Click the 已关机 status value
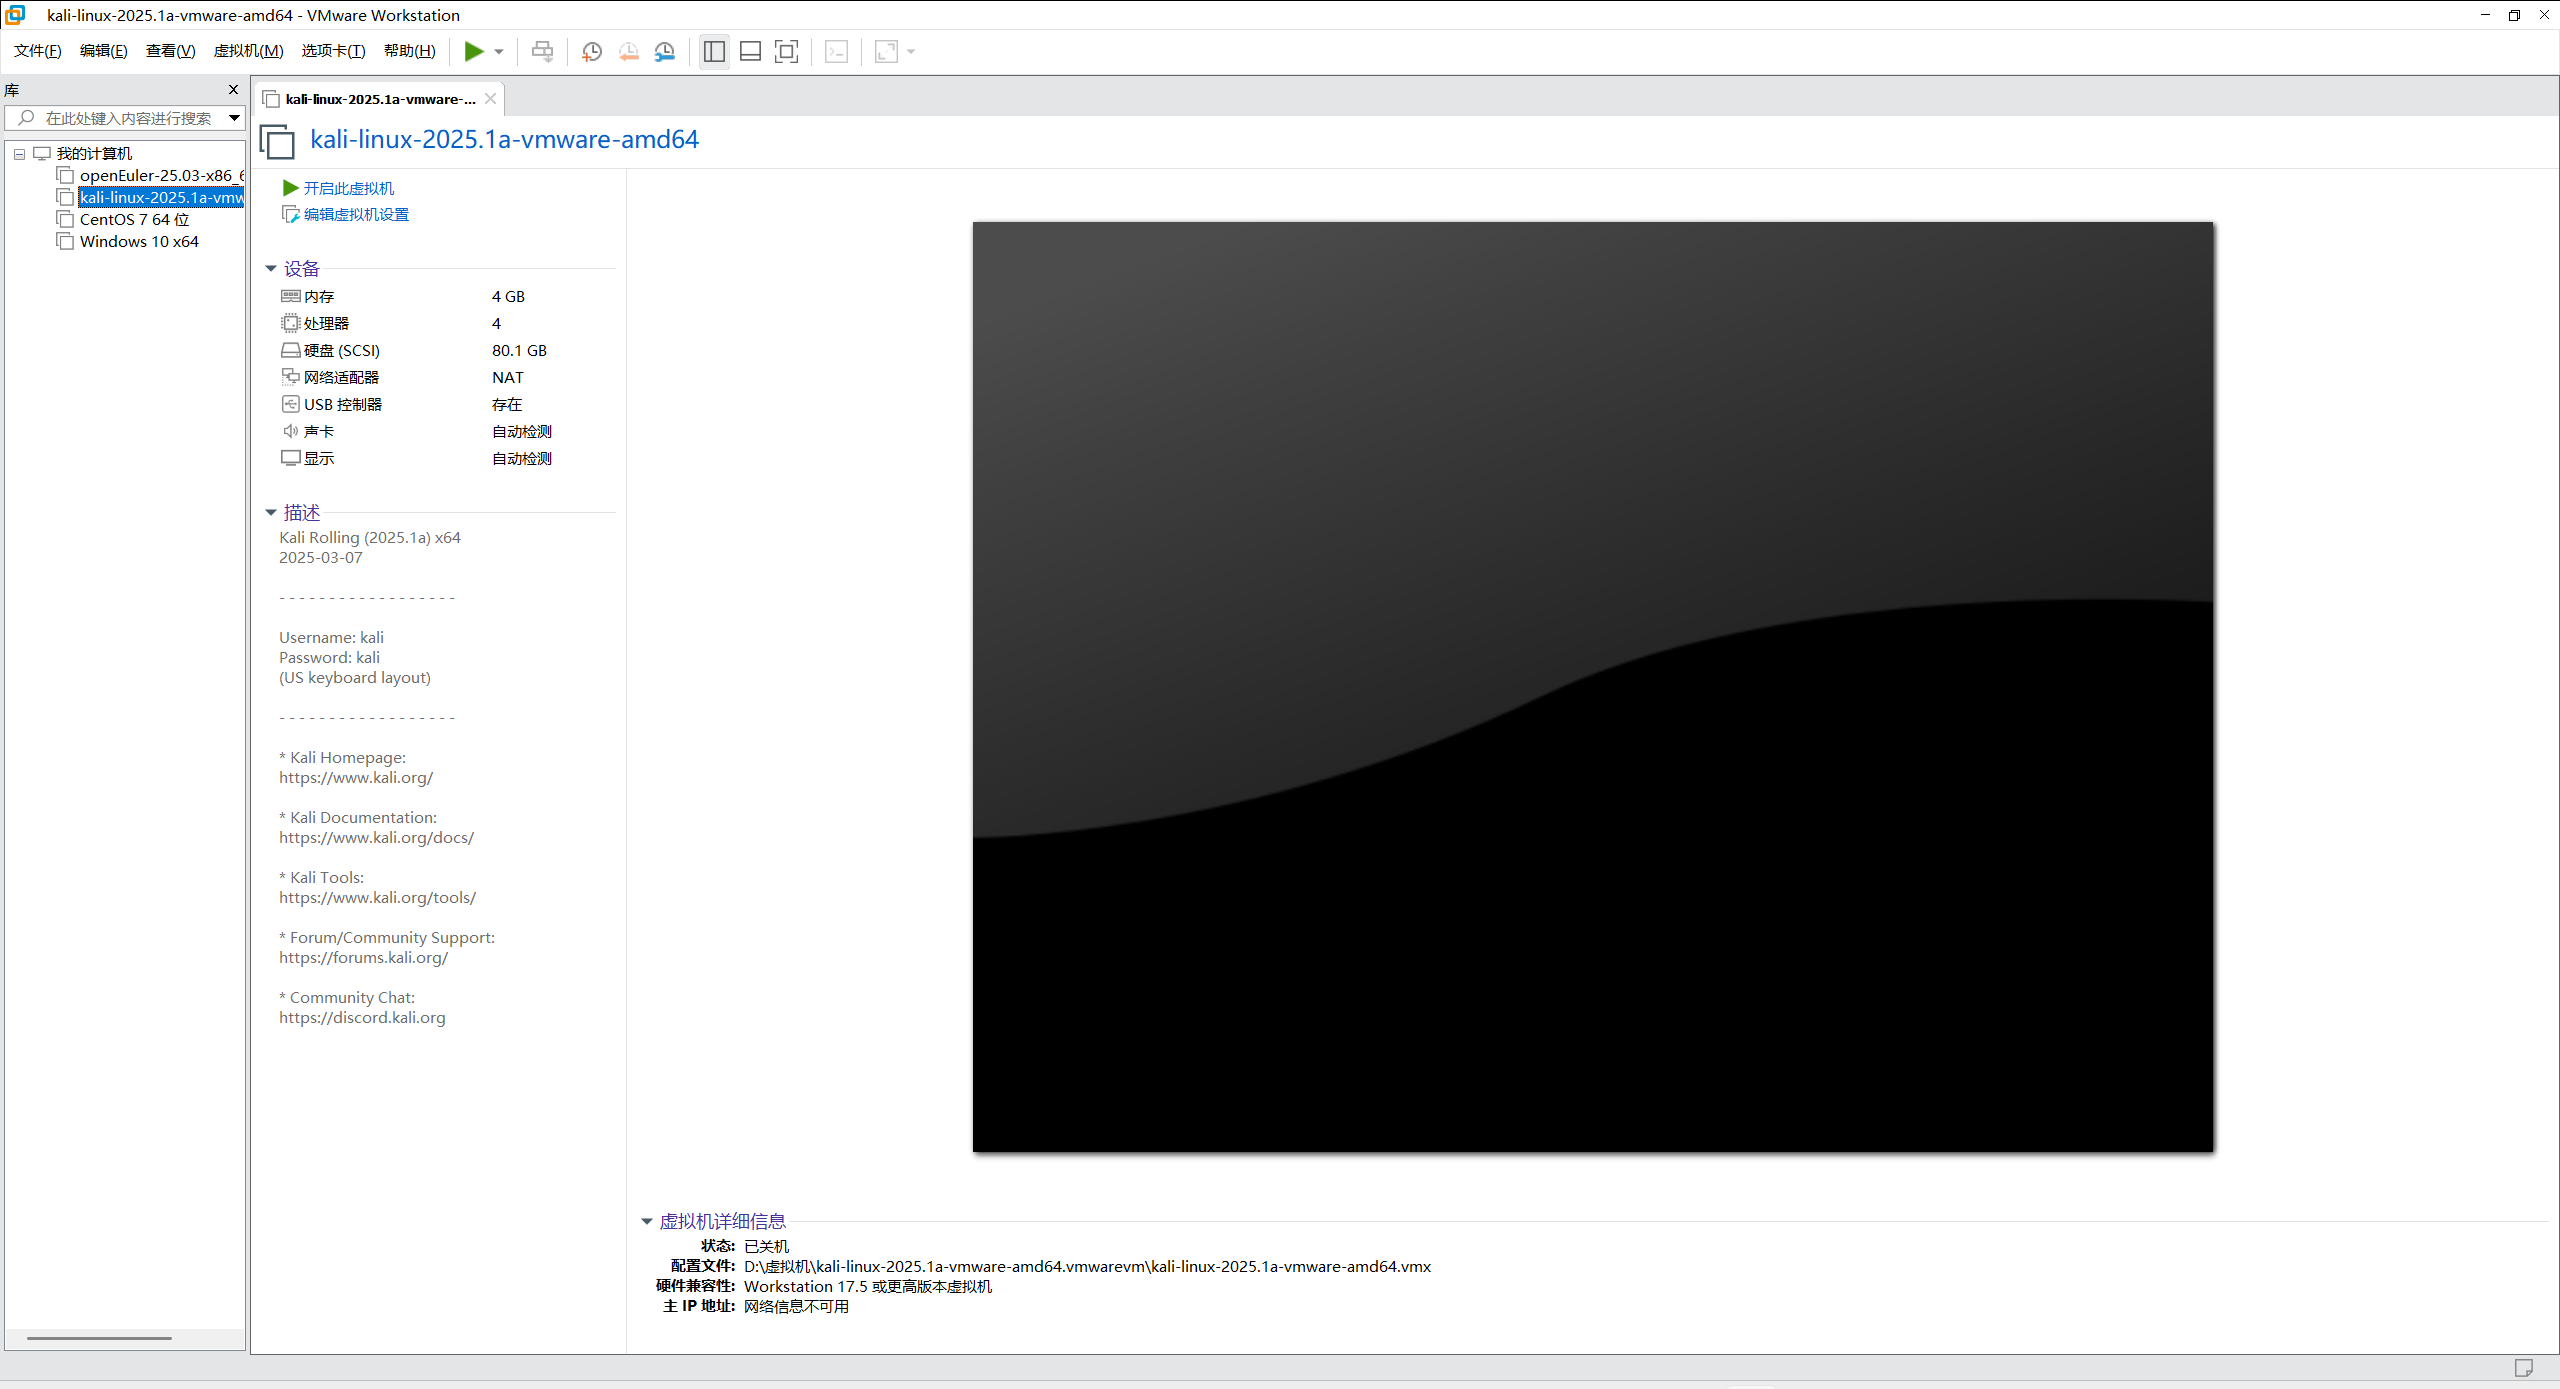The height and width of the screenshot is (1389, 2560). 766,1247
